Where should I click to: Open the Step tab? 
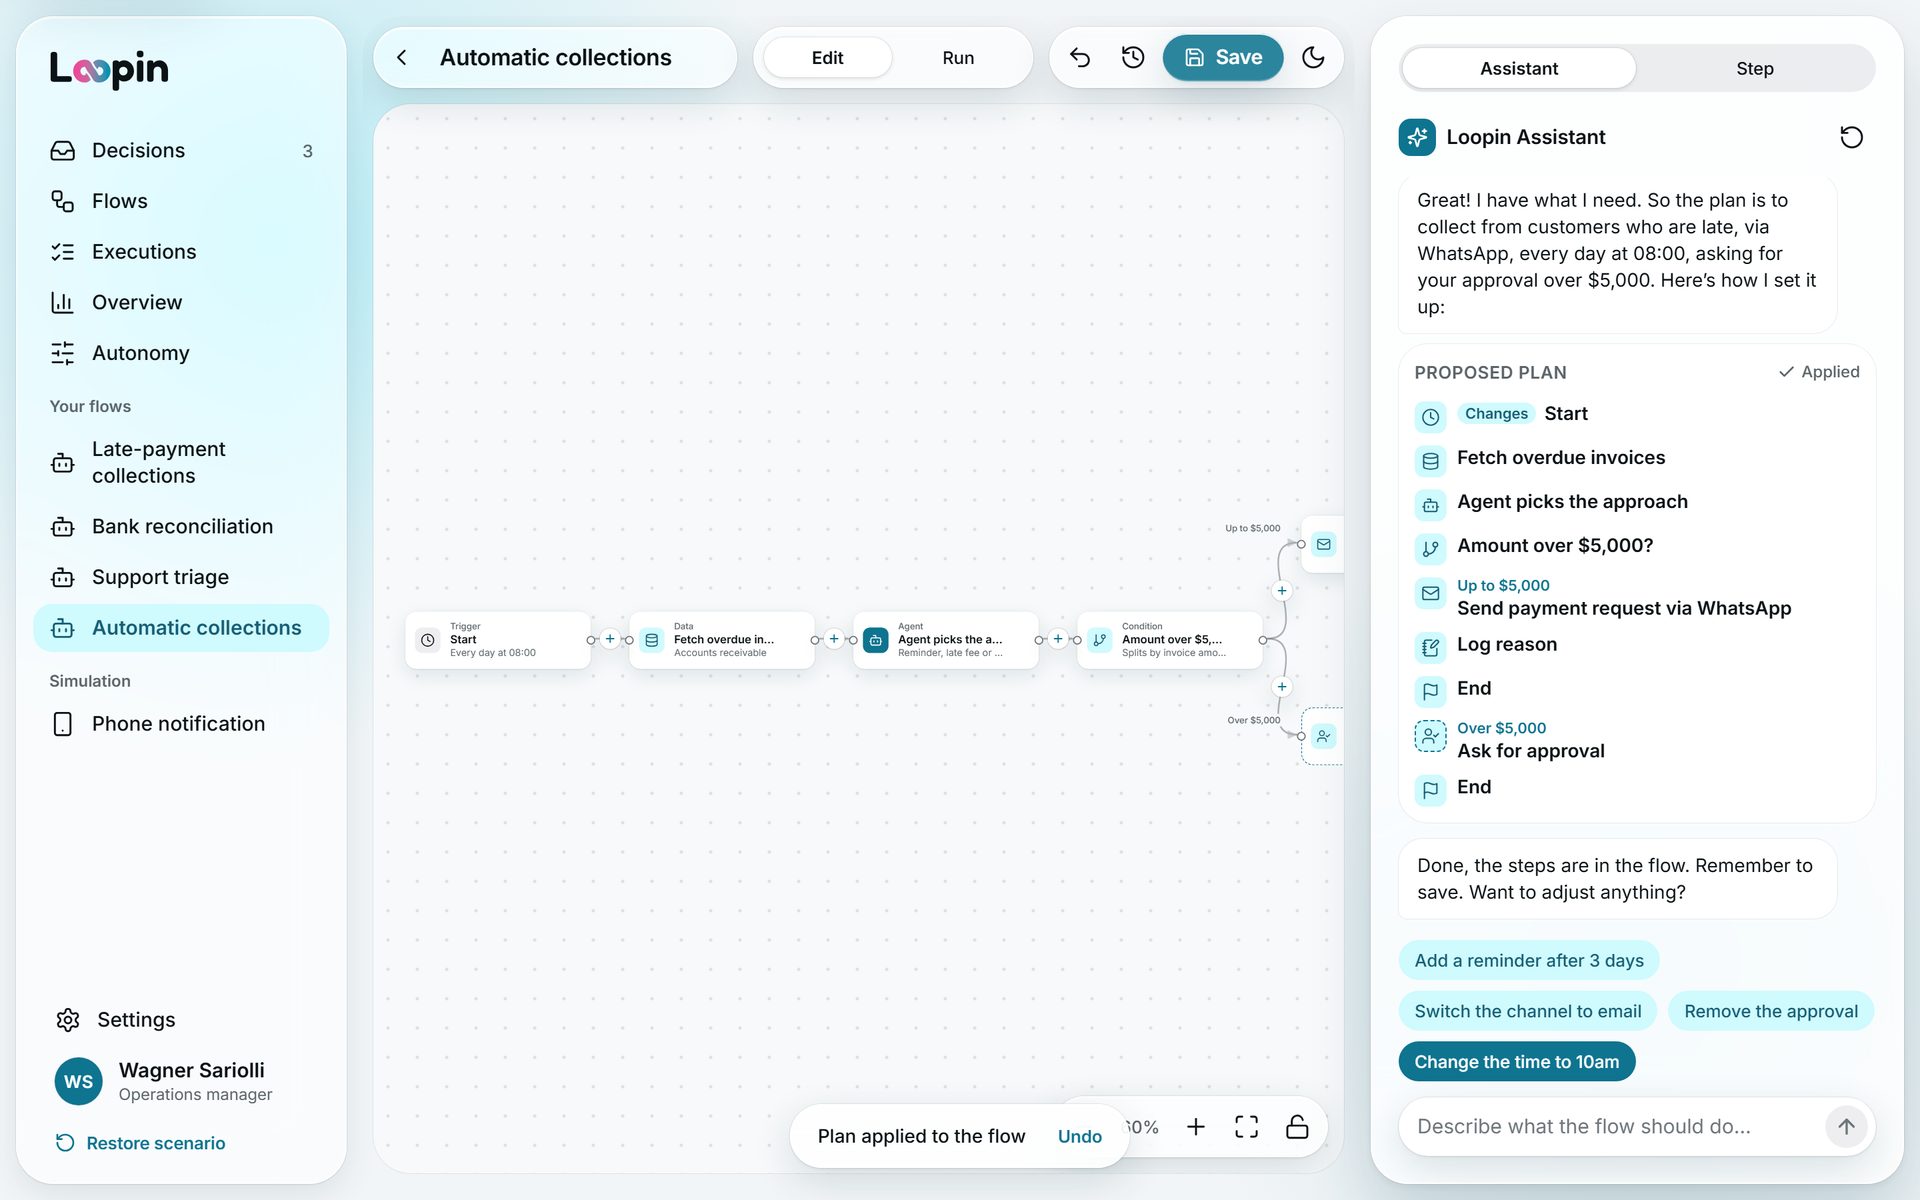tap(1755, 68)
